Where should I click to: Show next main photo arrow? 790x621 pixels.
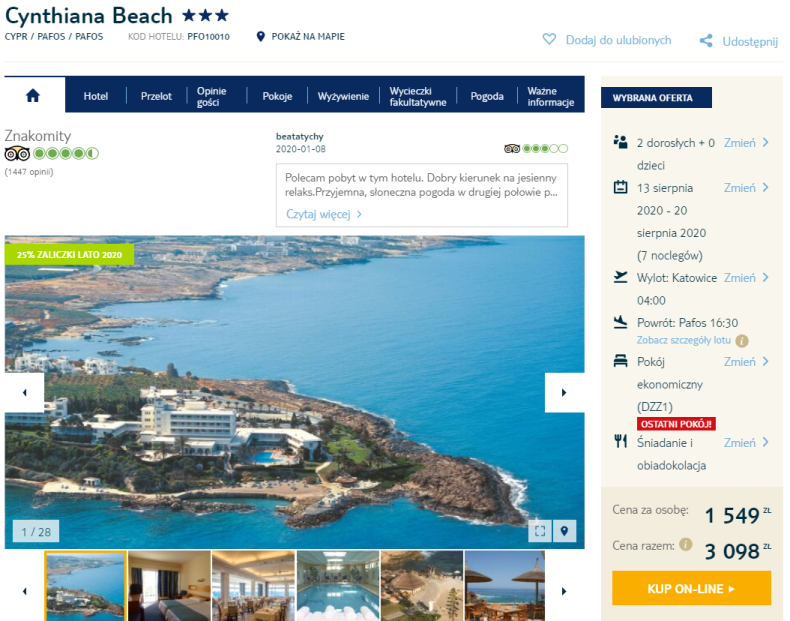[564, 392]
